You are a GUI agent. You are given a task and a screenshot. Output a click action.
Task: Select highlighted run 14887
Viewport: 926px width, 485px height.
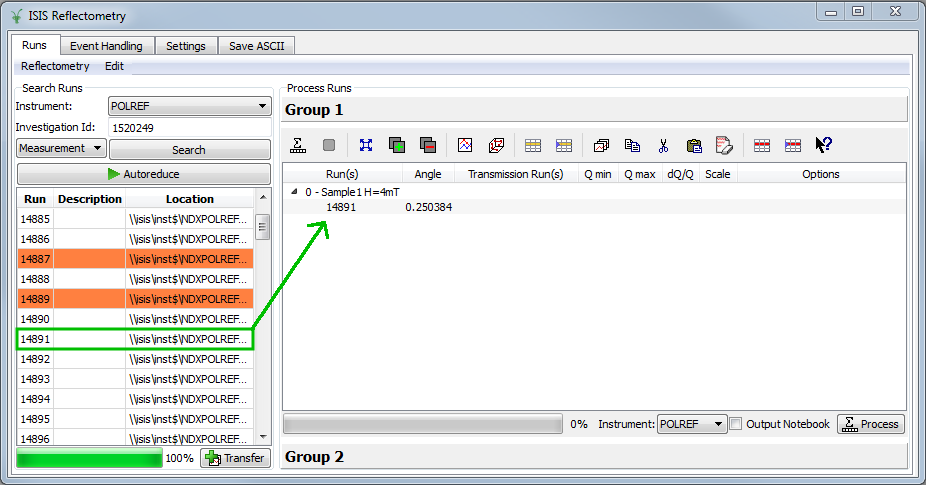[x=135, y=259]
